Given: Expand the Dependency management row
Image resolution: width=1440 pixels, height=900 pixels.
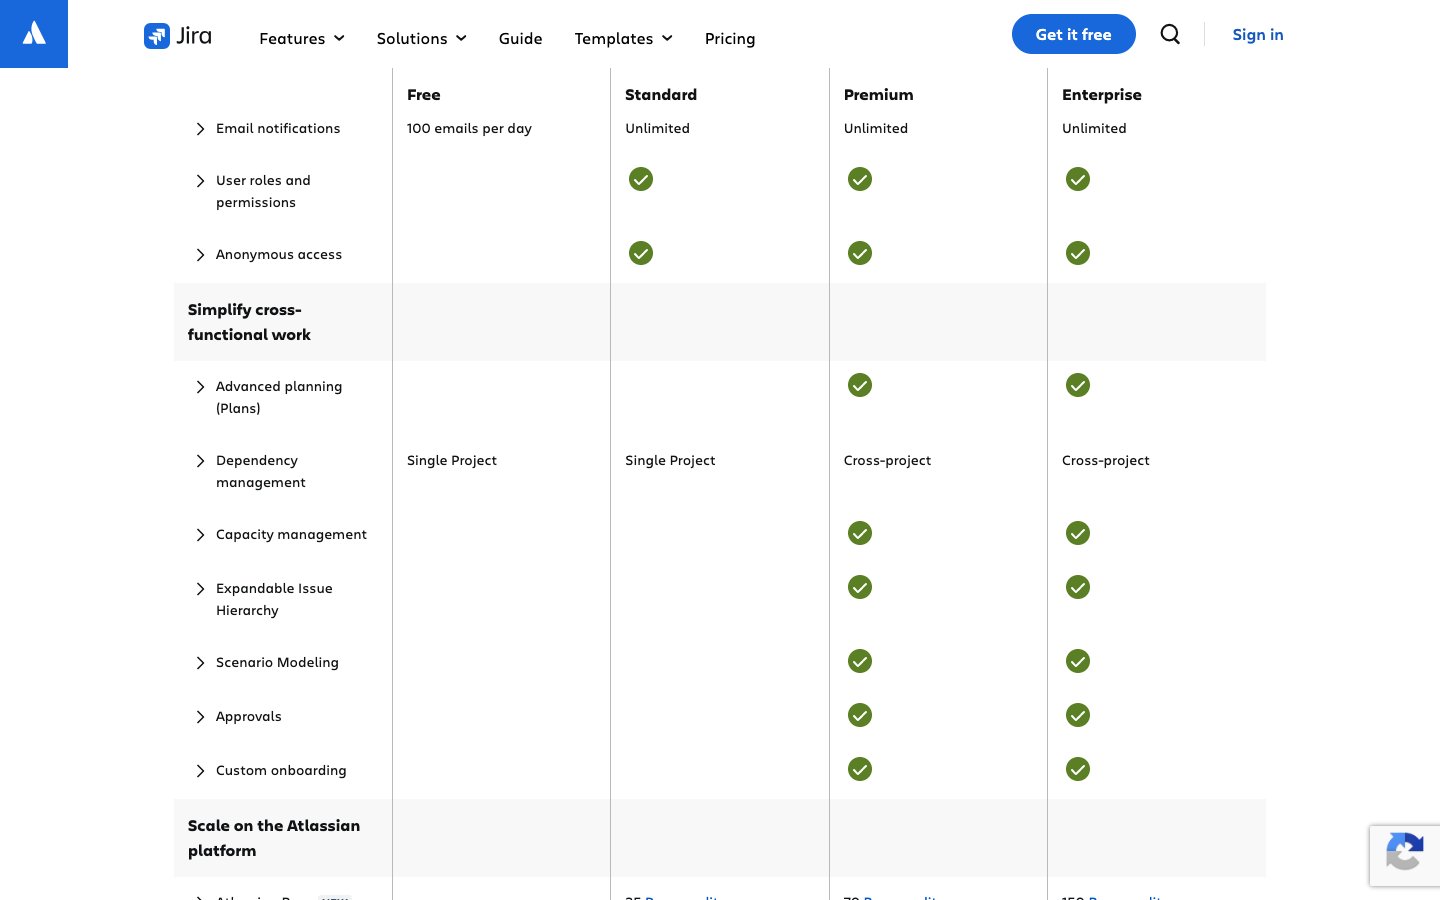Looking at the screenshot, I should tap(201, 461).
